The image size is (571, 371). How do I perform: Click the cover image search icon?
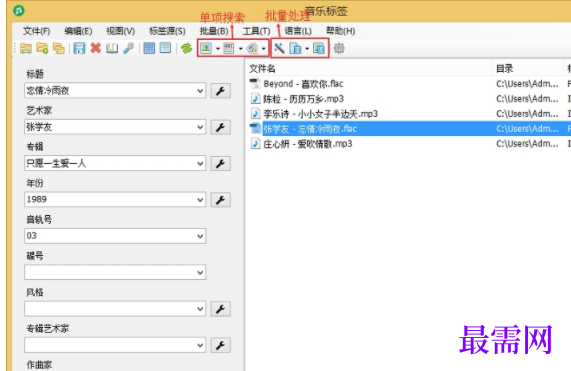coord(206,48)
